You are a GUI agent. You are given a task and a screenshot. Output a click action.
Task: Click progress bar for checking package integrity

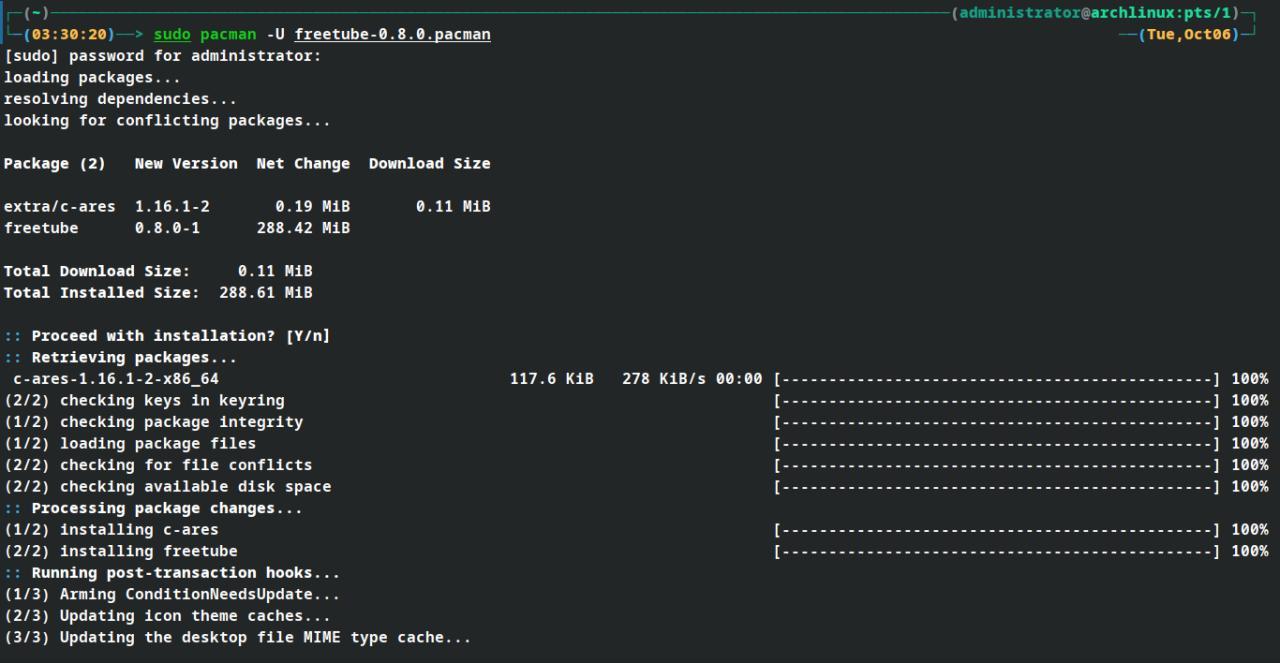coord(997,422)
